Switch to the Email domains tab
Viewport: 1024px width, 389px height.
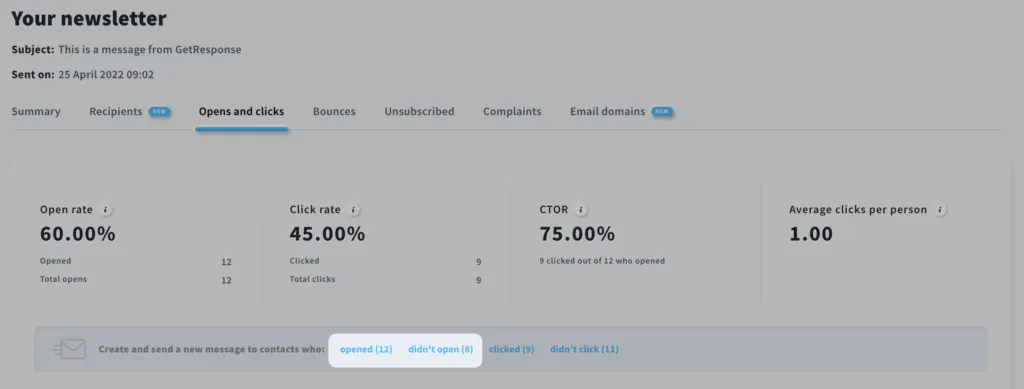[x=607, y=112]
